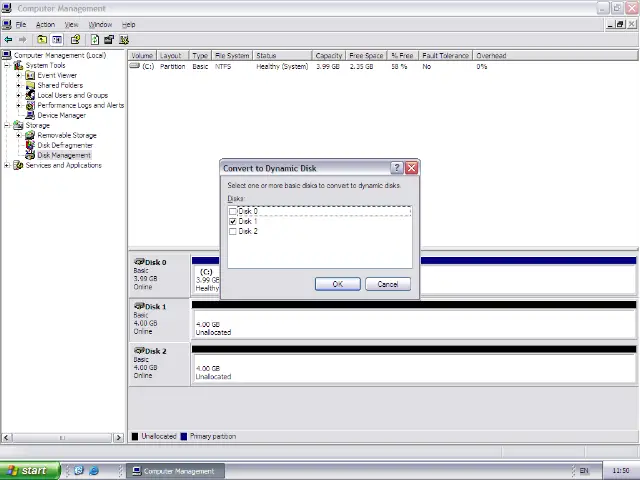Click the Forward arrow in the toolbar
The image size is (640, 480).
click(22, 40)
